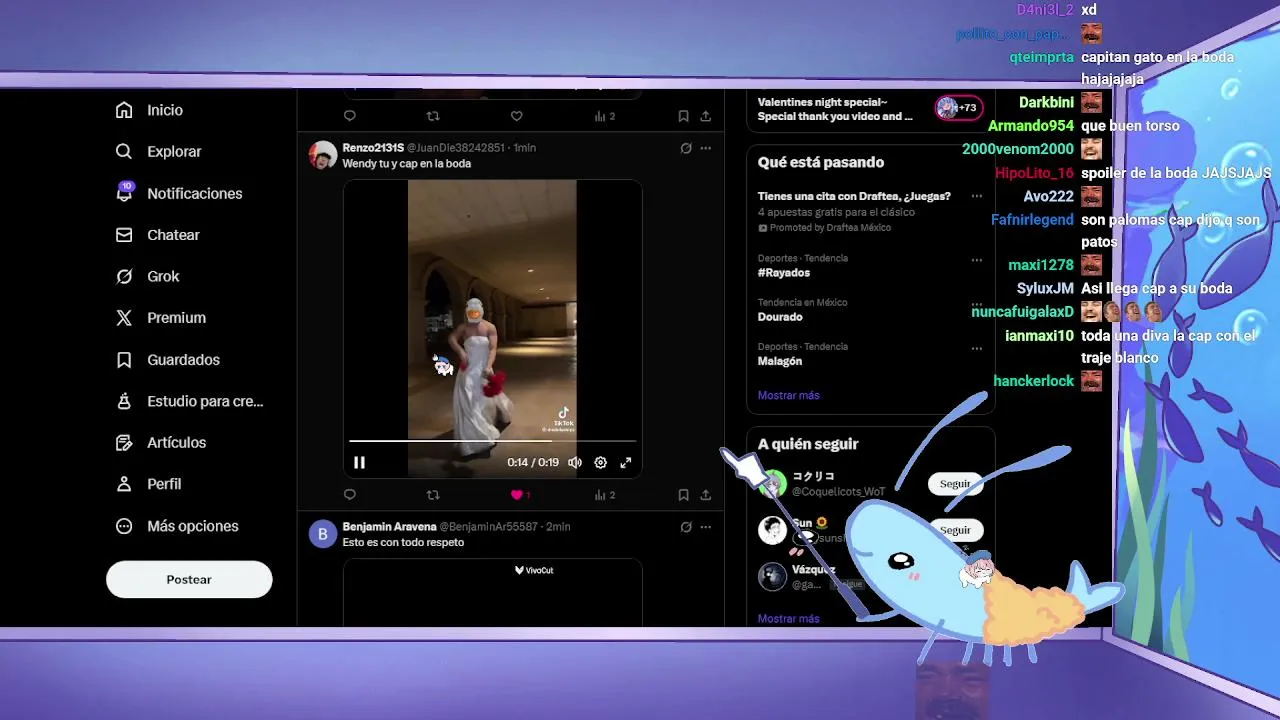The height and width of the screenshot is (720, 1280).
Task: Open the Sun suggested account avatar
Action: coord(772,530)
